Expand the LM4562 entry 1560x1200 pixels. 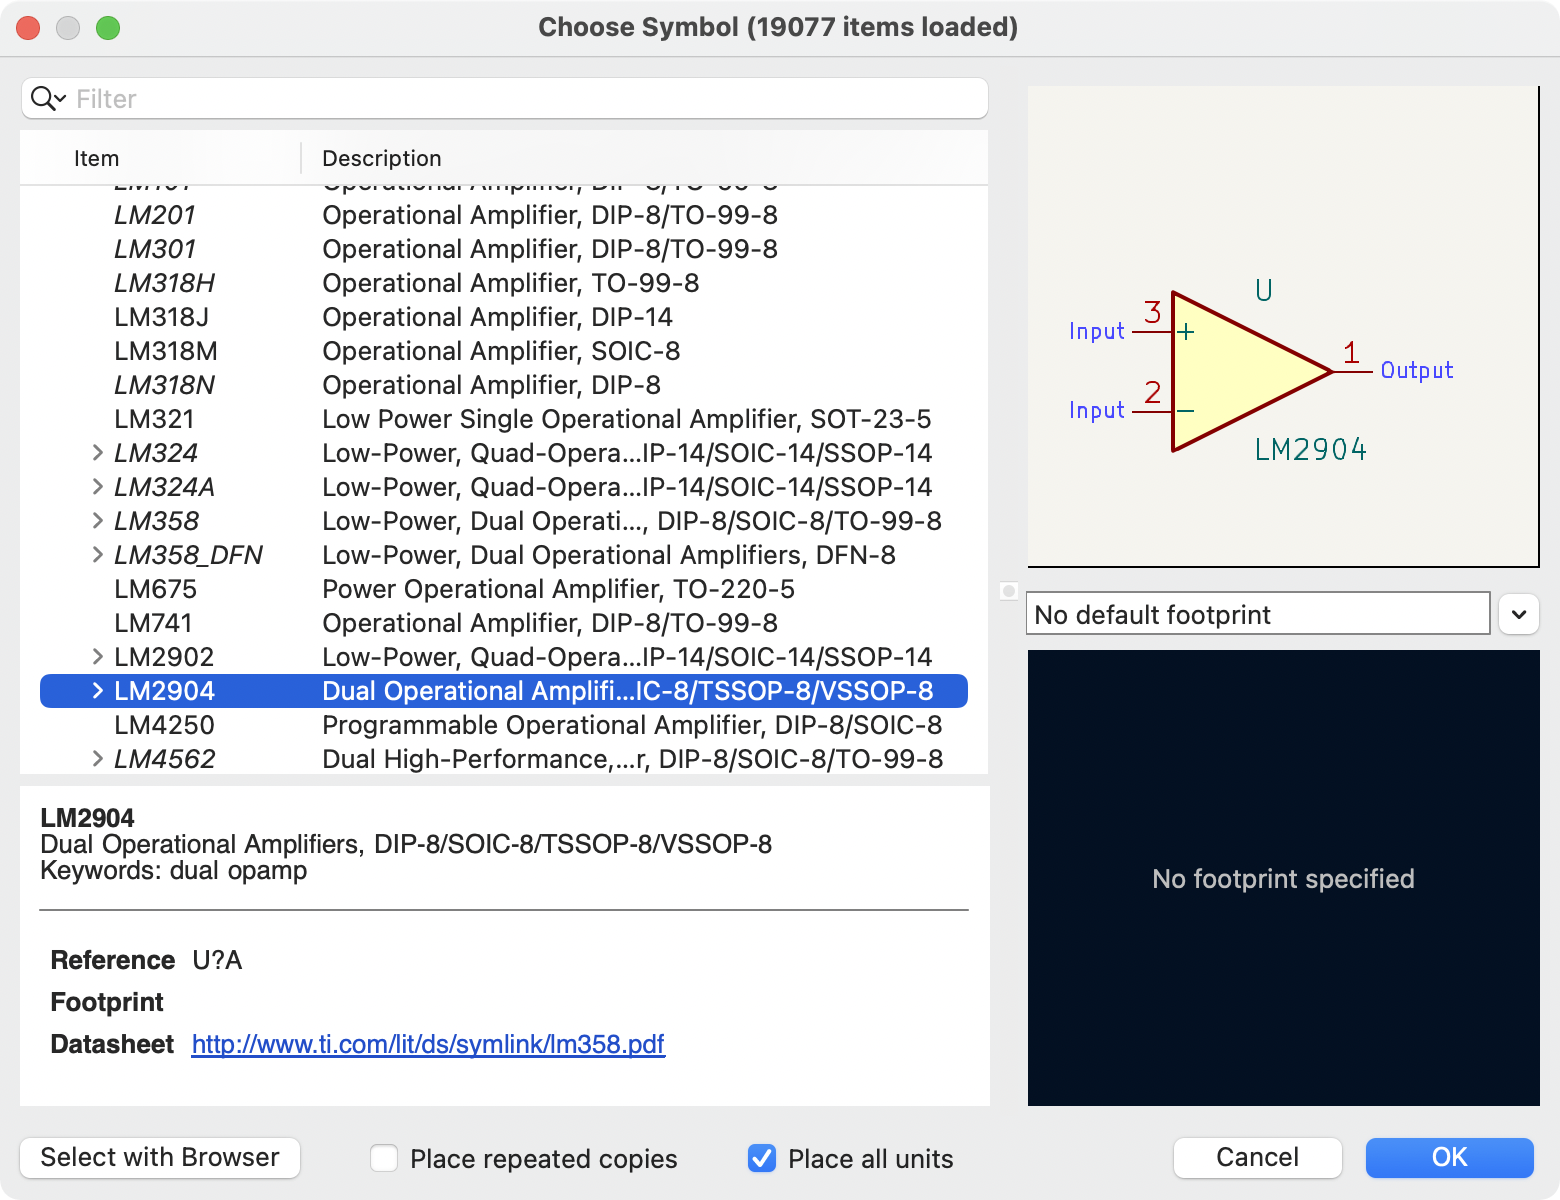tap(97, 758)
